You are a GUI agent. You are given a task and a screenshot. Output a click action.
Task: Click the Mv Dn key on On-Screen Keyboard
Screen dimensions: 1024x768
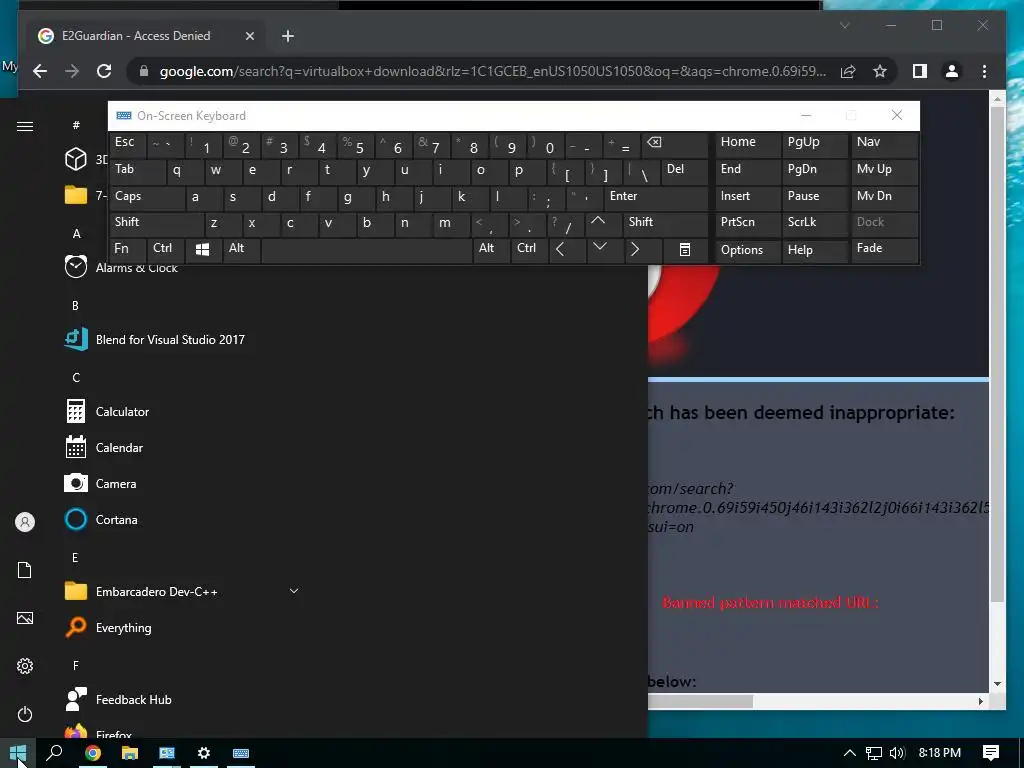884,197
